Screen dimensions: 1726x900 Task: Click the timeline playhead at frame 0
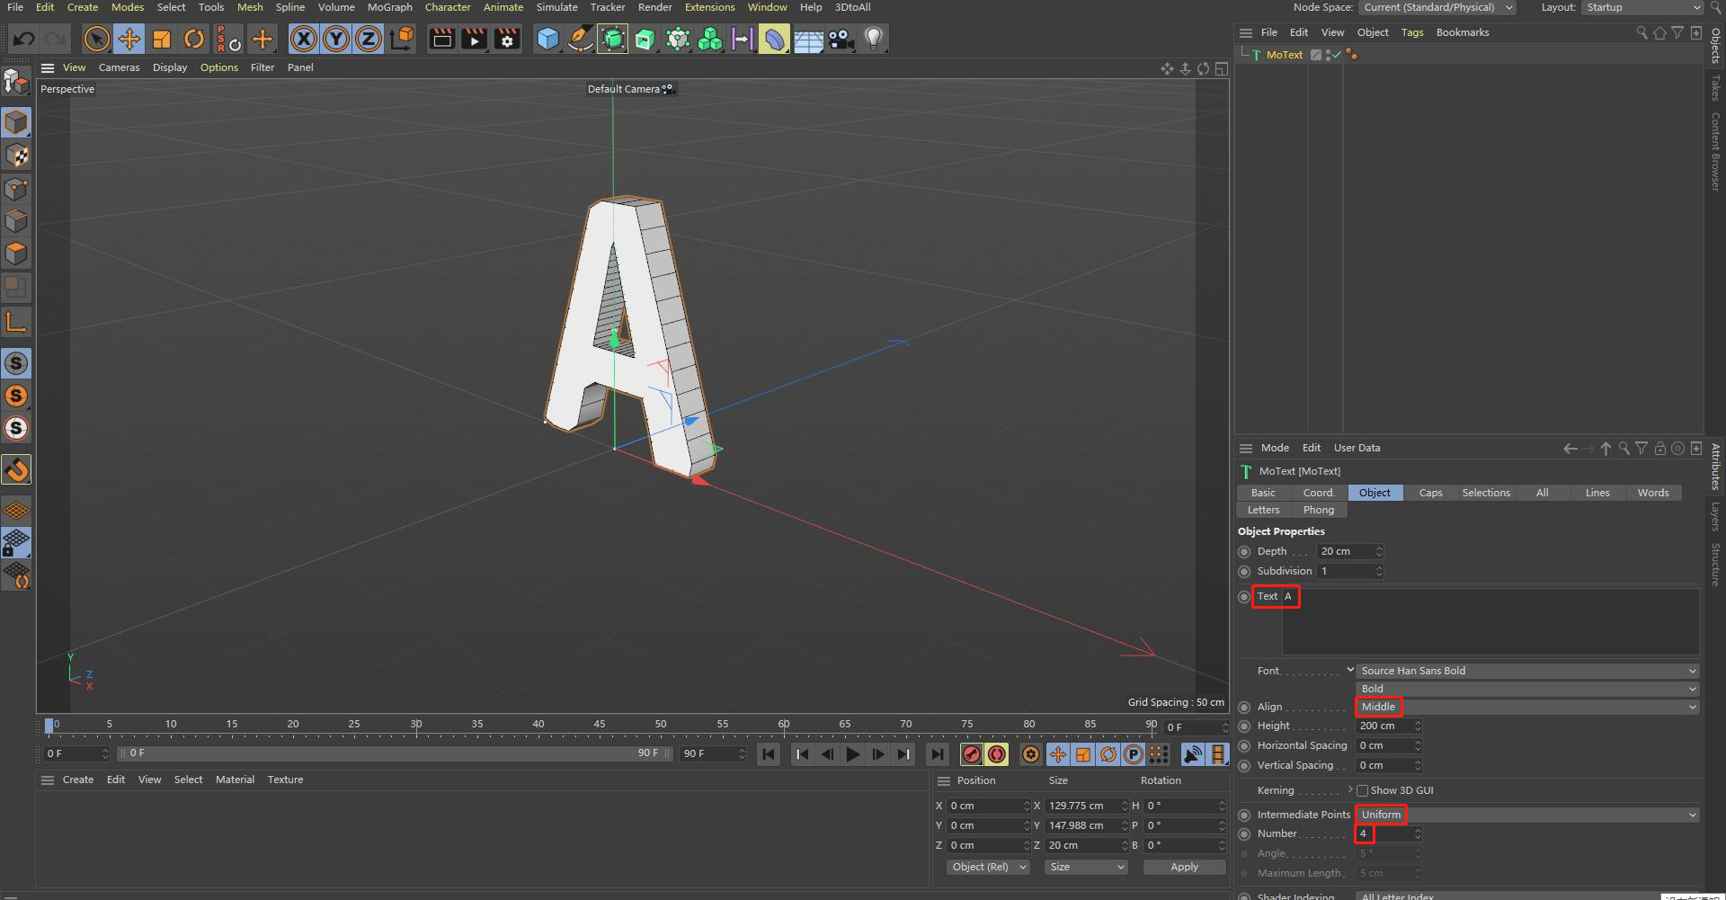coord(49,724)
